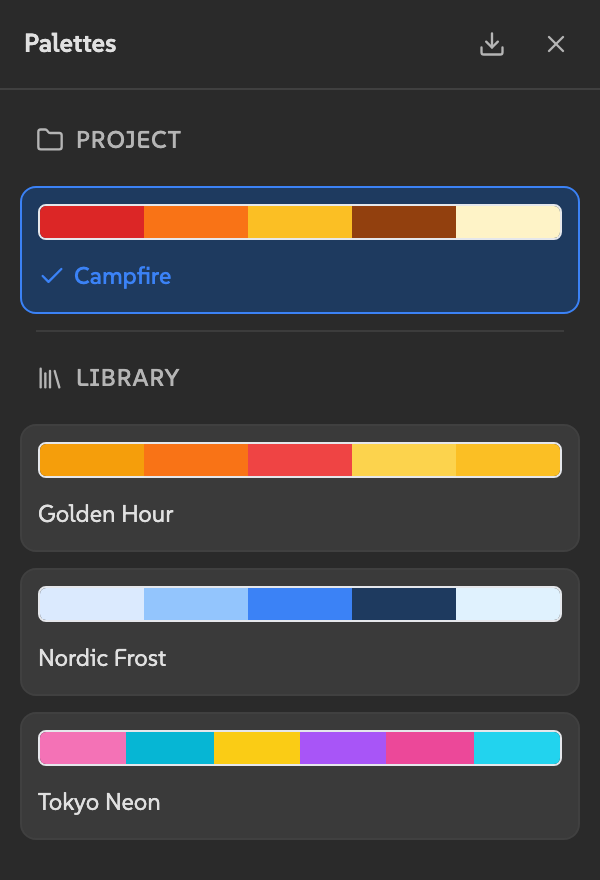Select the Tokyo Neon palette

pyautogui.click(x=300, y=774)
